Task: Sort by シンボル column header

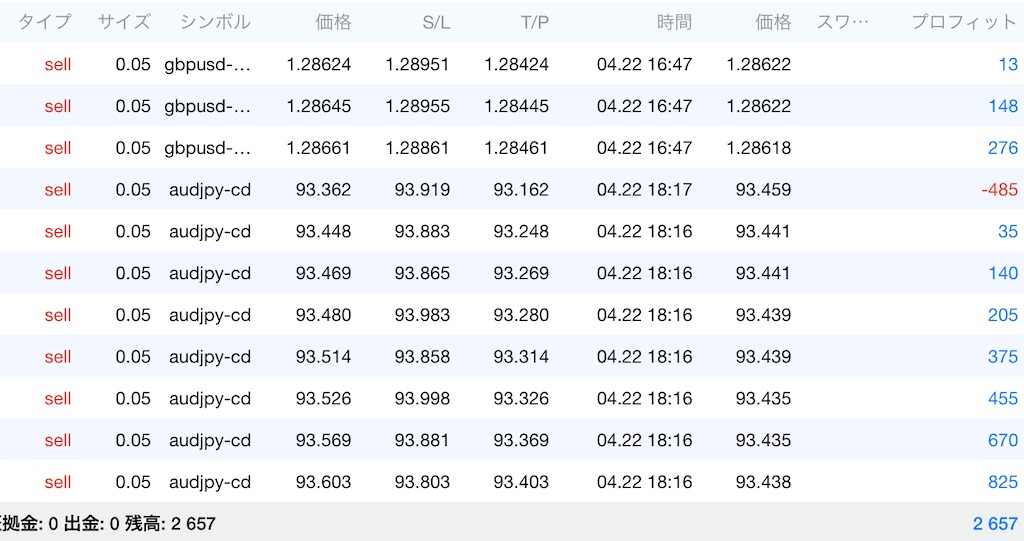Action: click(x=215, y=22)
